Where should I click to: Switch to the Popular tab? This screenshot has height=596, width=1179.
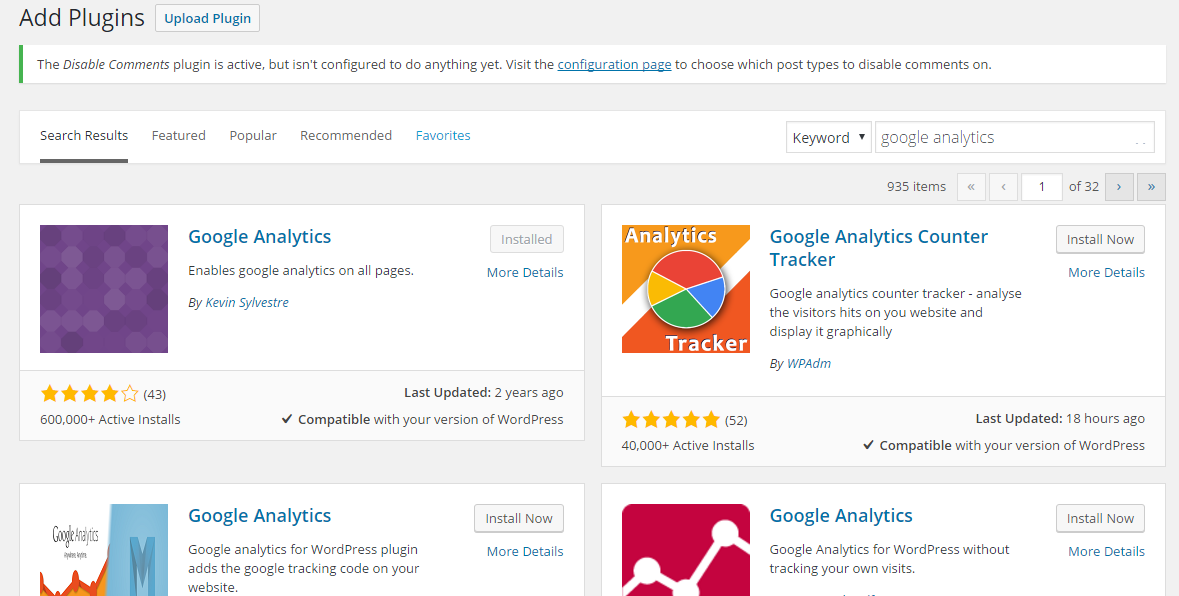253,135
